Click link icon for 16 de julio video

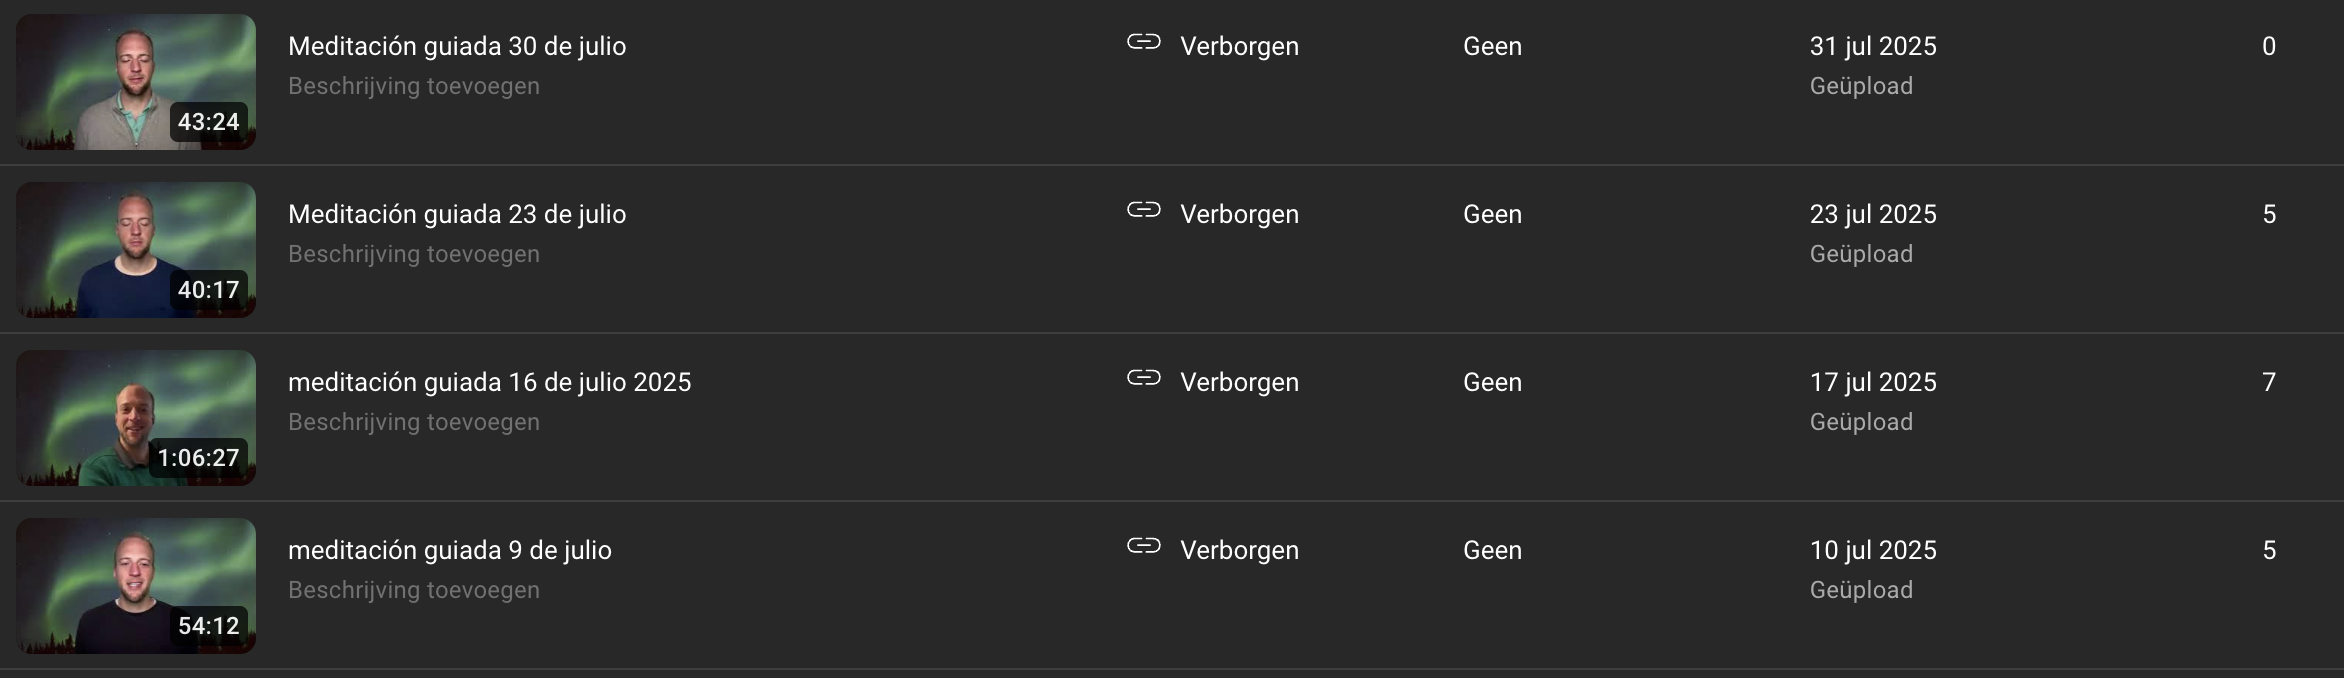coord(1144,378)
